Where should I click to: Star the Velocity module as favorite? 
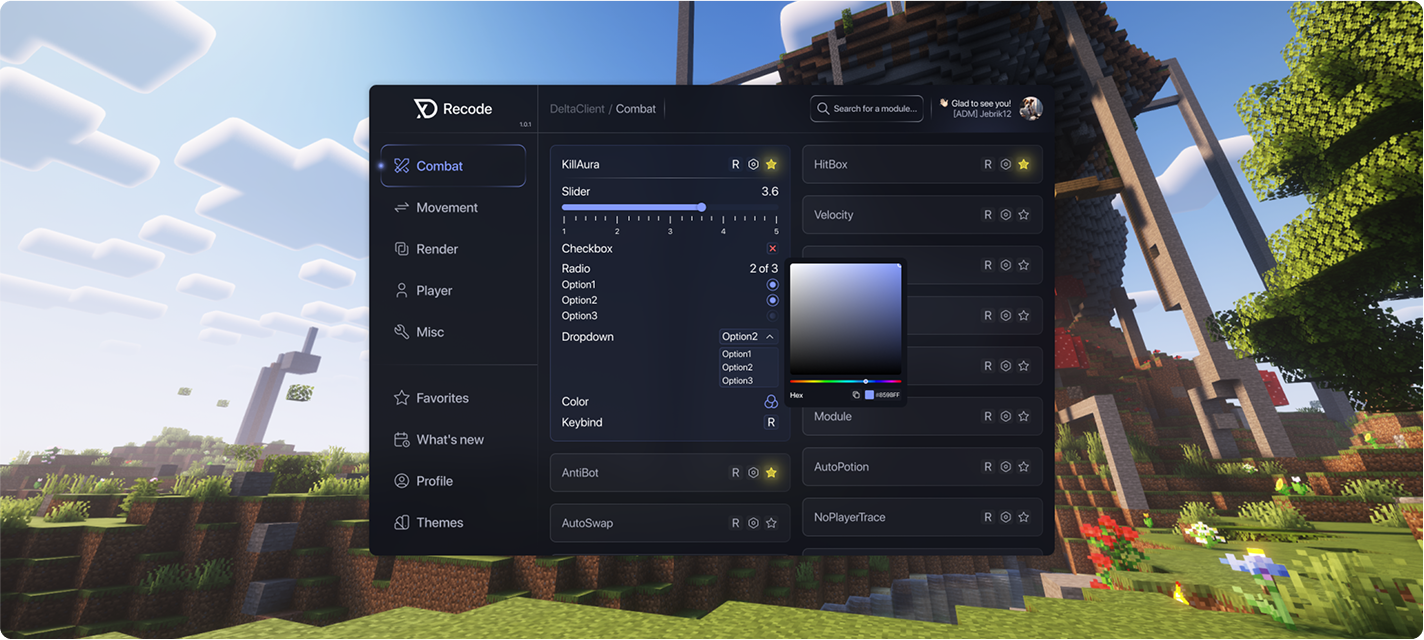pos(1023,215)
